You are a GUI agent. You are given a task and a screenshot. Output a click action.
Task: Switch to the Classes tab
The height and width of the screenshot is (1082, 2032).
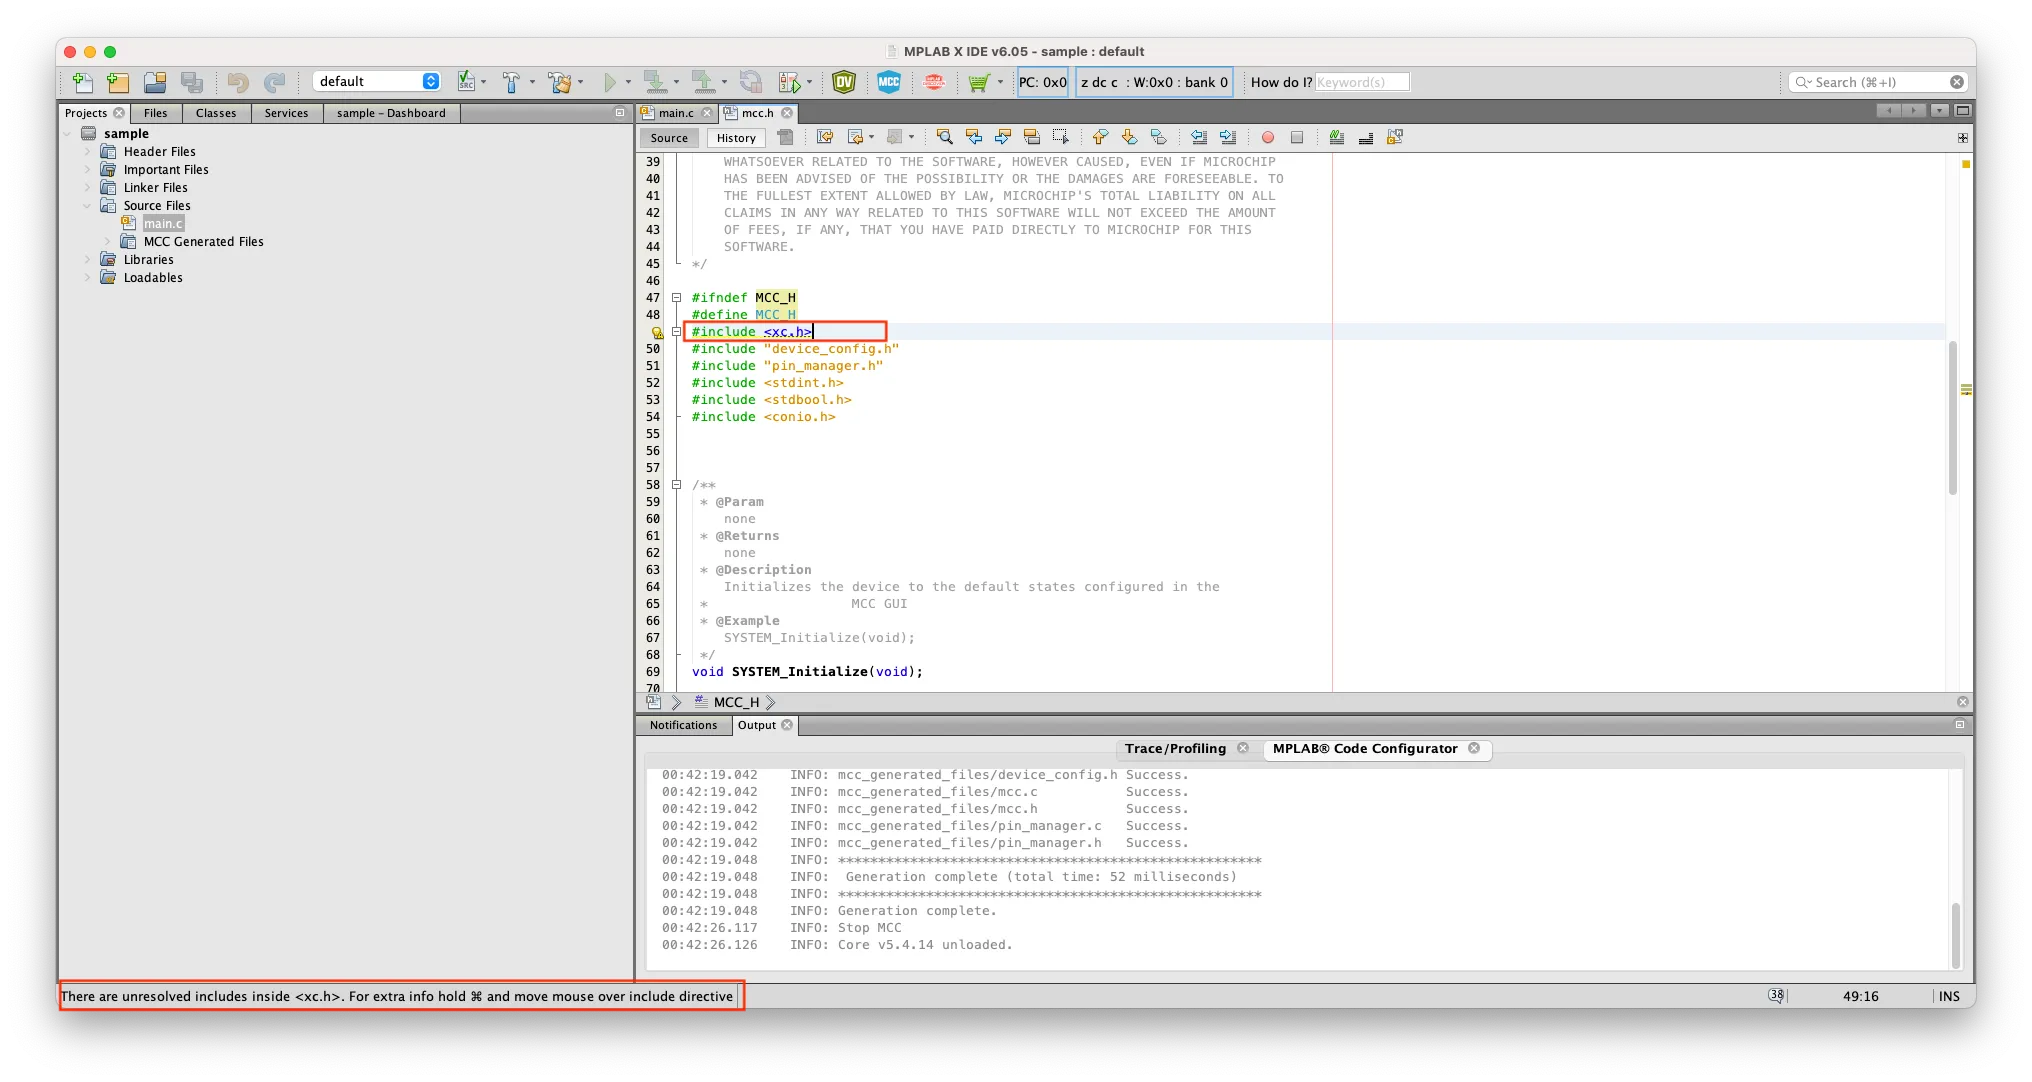click(216, 113)
